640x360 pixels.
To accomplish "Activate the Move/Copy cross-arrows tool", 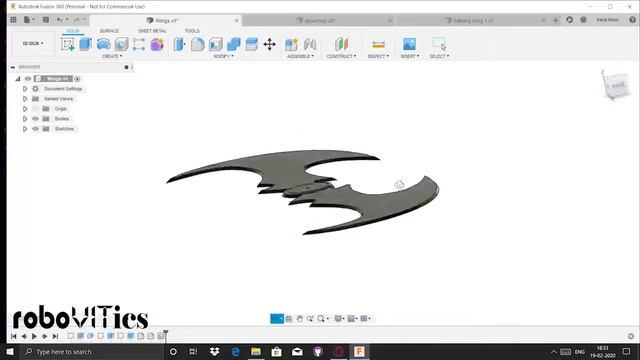I will [269, 44].
